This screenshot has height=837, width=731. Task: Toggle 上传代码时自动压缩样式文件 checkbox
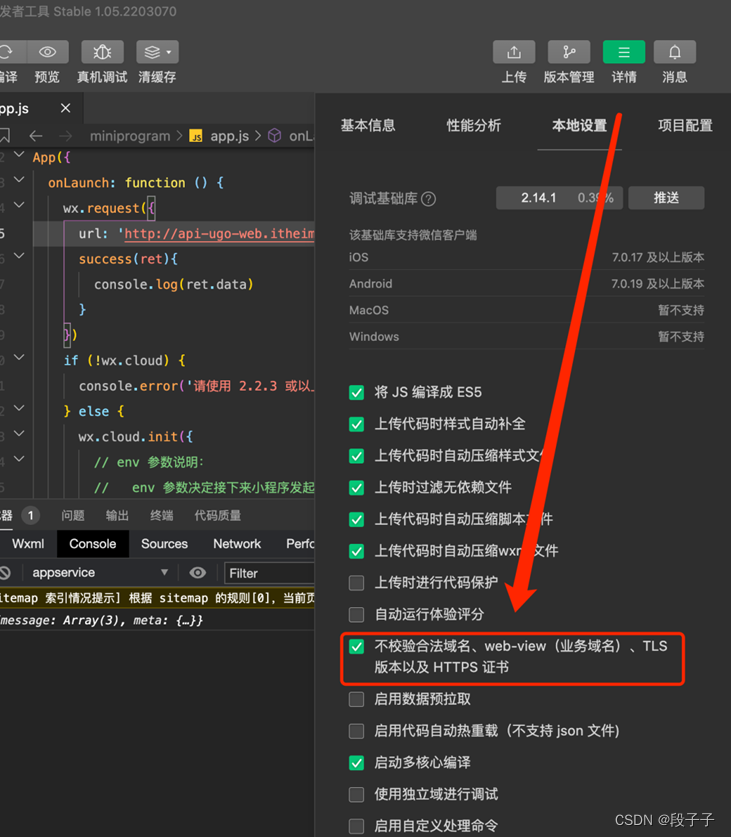coord(356,456)
